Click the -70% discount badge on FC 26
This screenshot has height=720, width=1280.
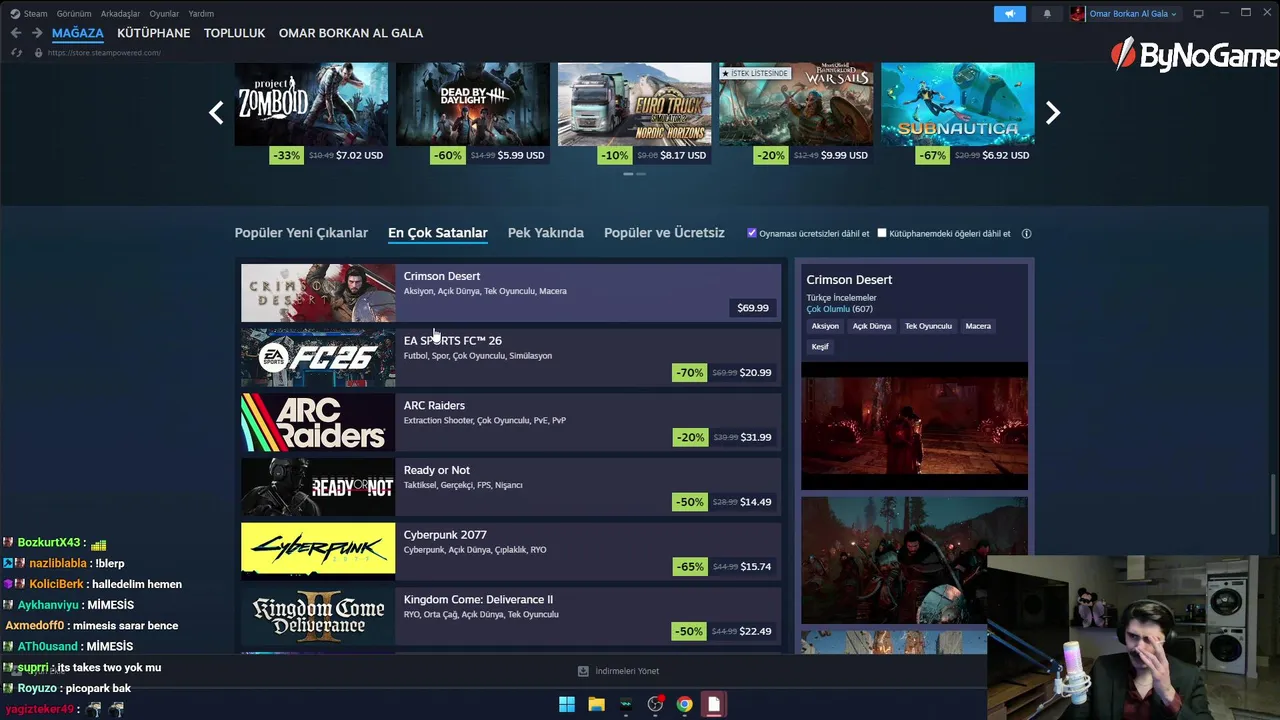pos(689,372)
